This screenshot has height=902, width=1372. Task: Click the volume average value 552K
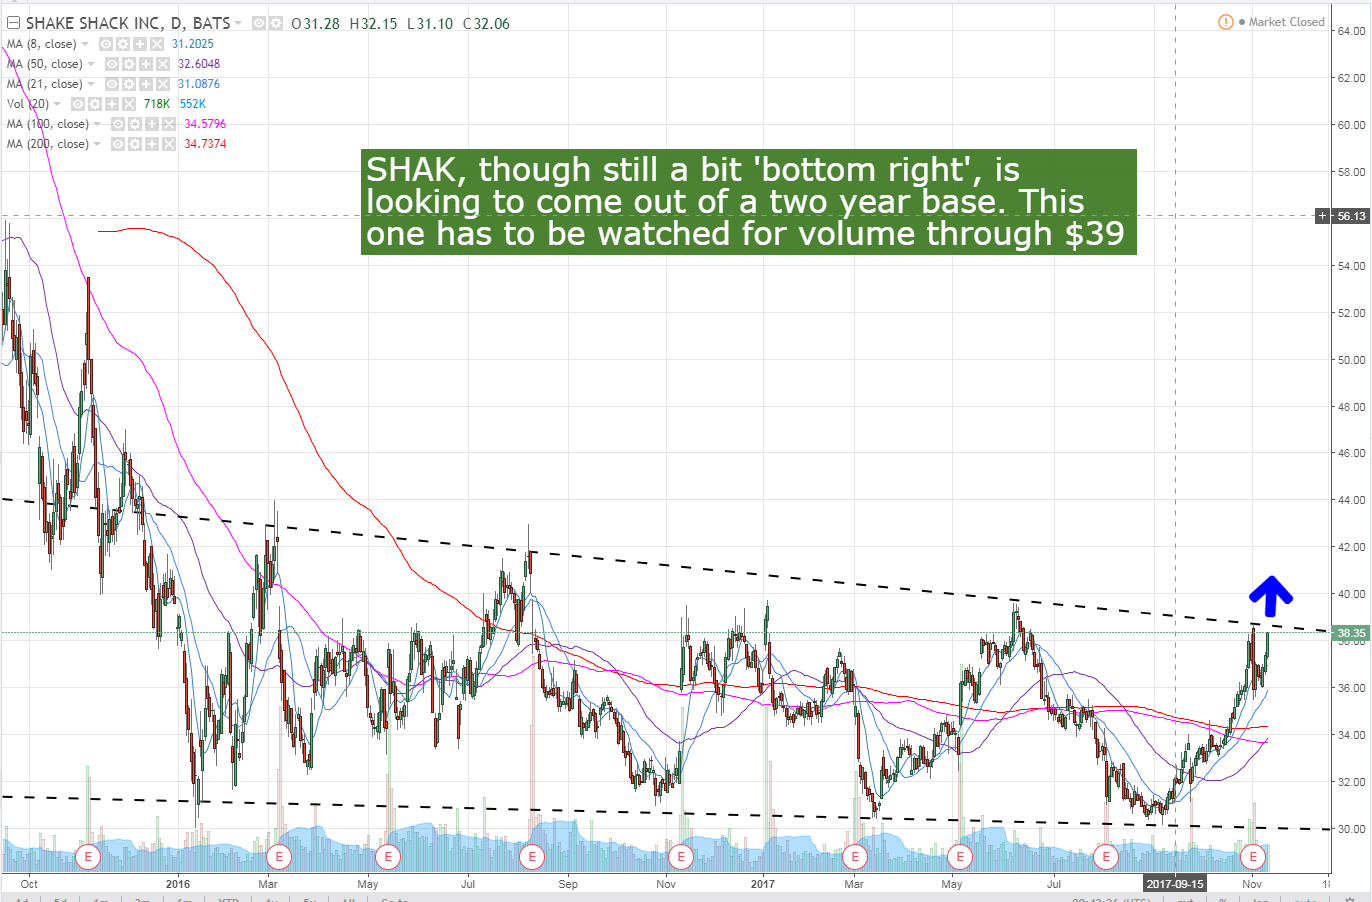click(193, 104)
